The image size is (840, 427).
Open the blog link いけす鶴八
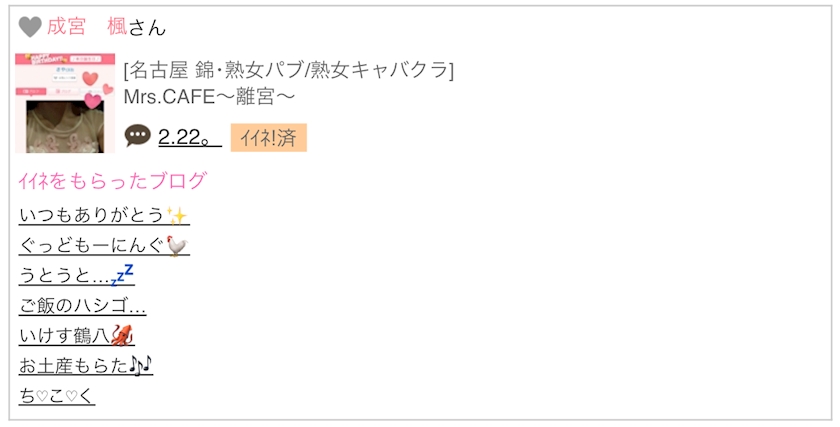click(65, 336)
